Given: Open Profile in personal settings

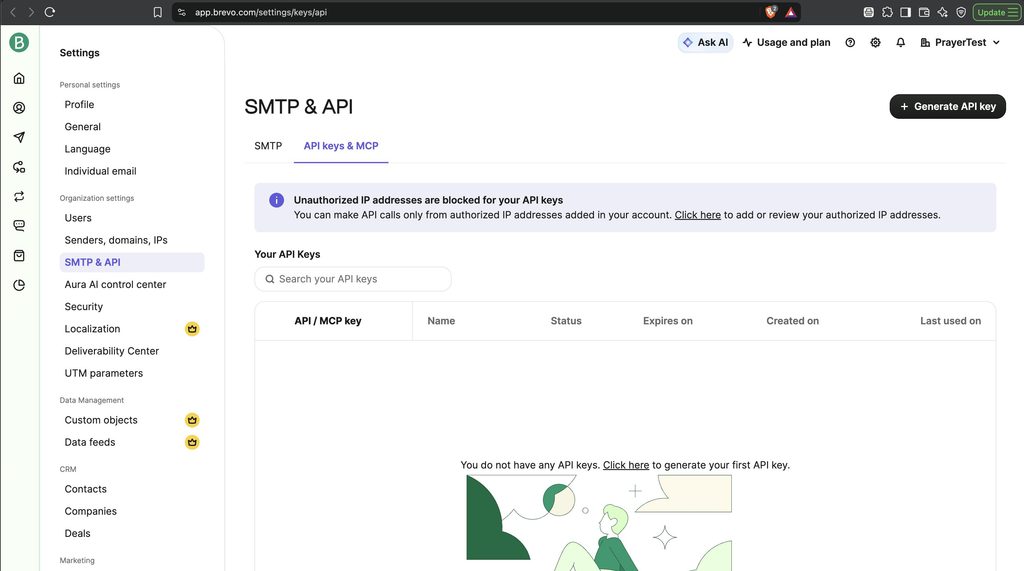Looking at the screenshot, I should (79, 105).
